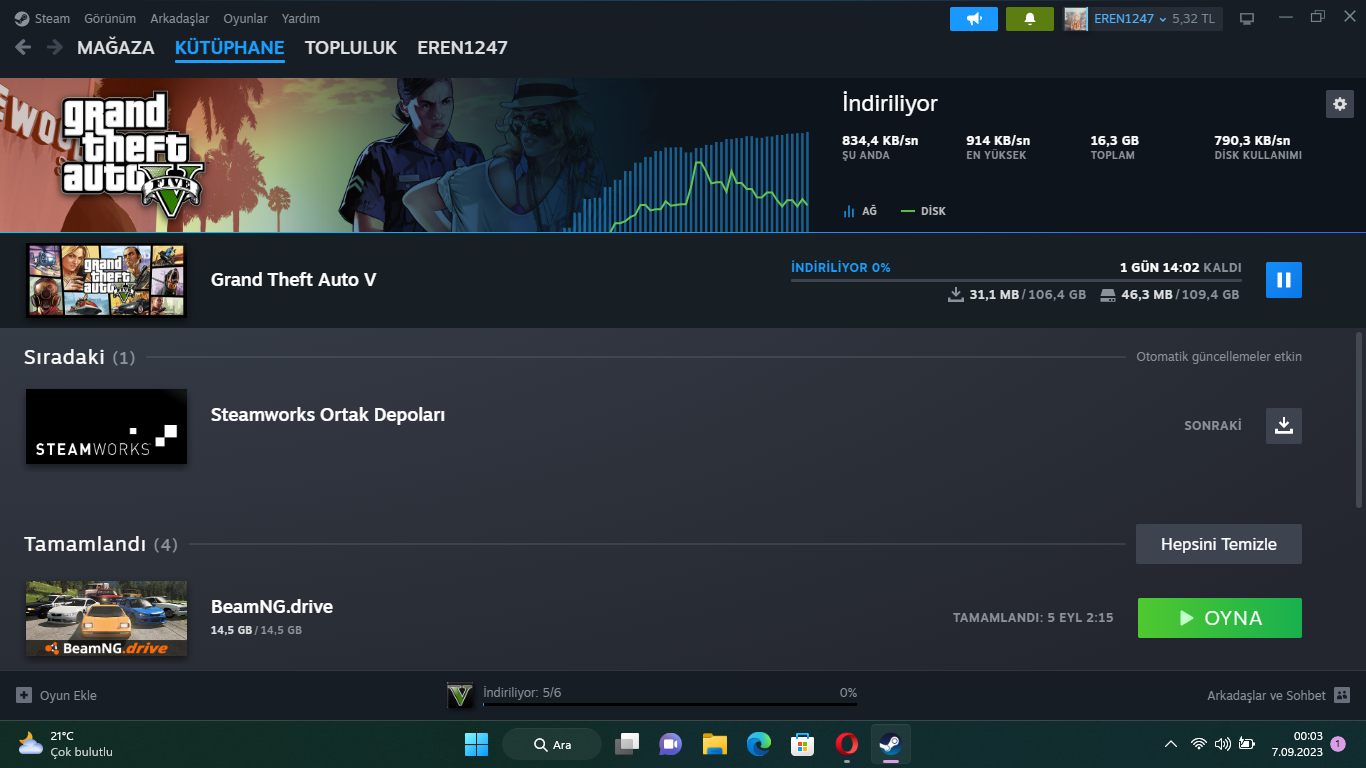This screenshot has height=768, width=1366.
Task: Click the AĞ network graph legend
Action: click(860, 211)
